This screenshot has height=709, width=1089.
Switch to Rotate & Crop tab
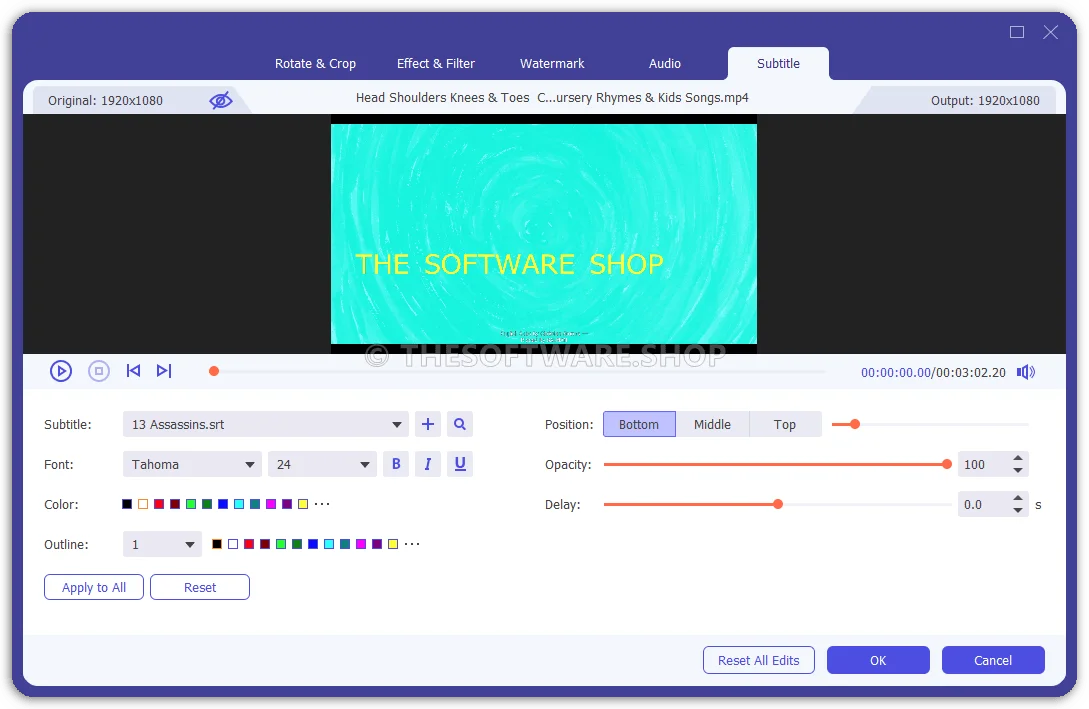coord(315,63)
